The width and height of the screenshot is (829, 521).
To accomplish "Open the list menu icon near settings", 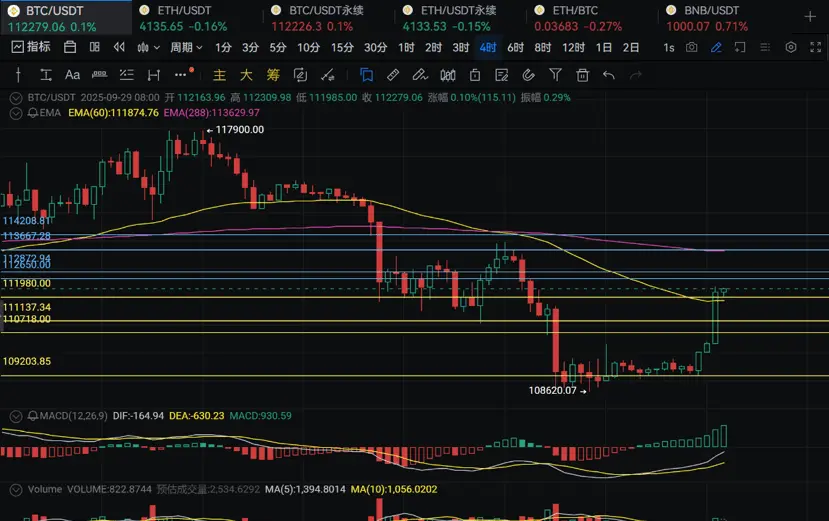I will point(765,47).
